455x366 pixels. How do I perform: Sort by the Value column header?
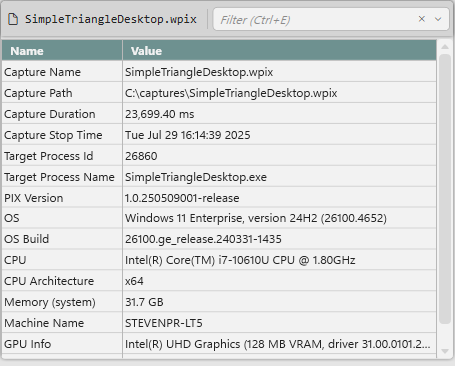(279, 51)
